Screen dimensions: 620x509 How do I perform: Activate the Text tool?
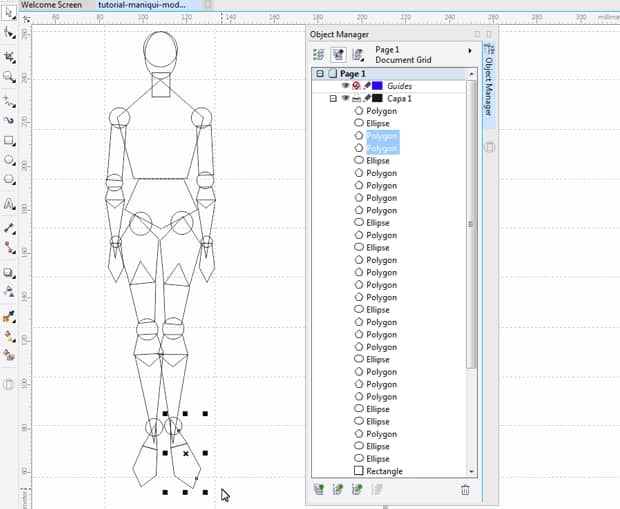point(10,204)
